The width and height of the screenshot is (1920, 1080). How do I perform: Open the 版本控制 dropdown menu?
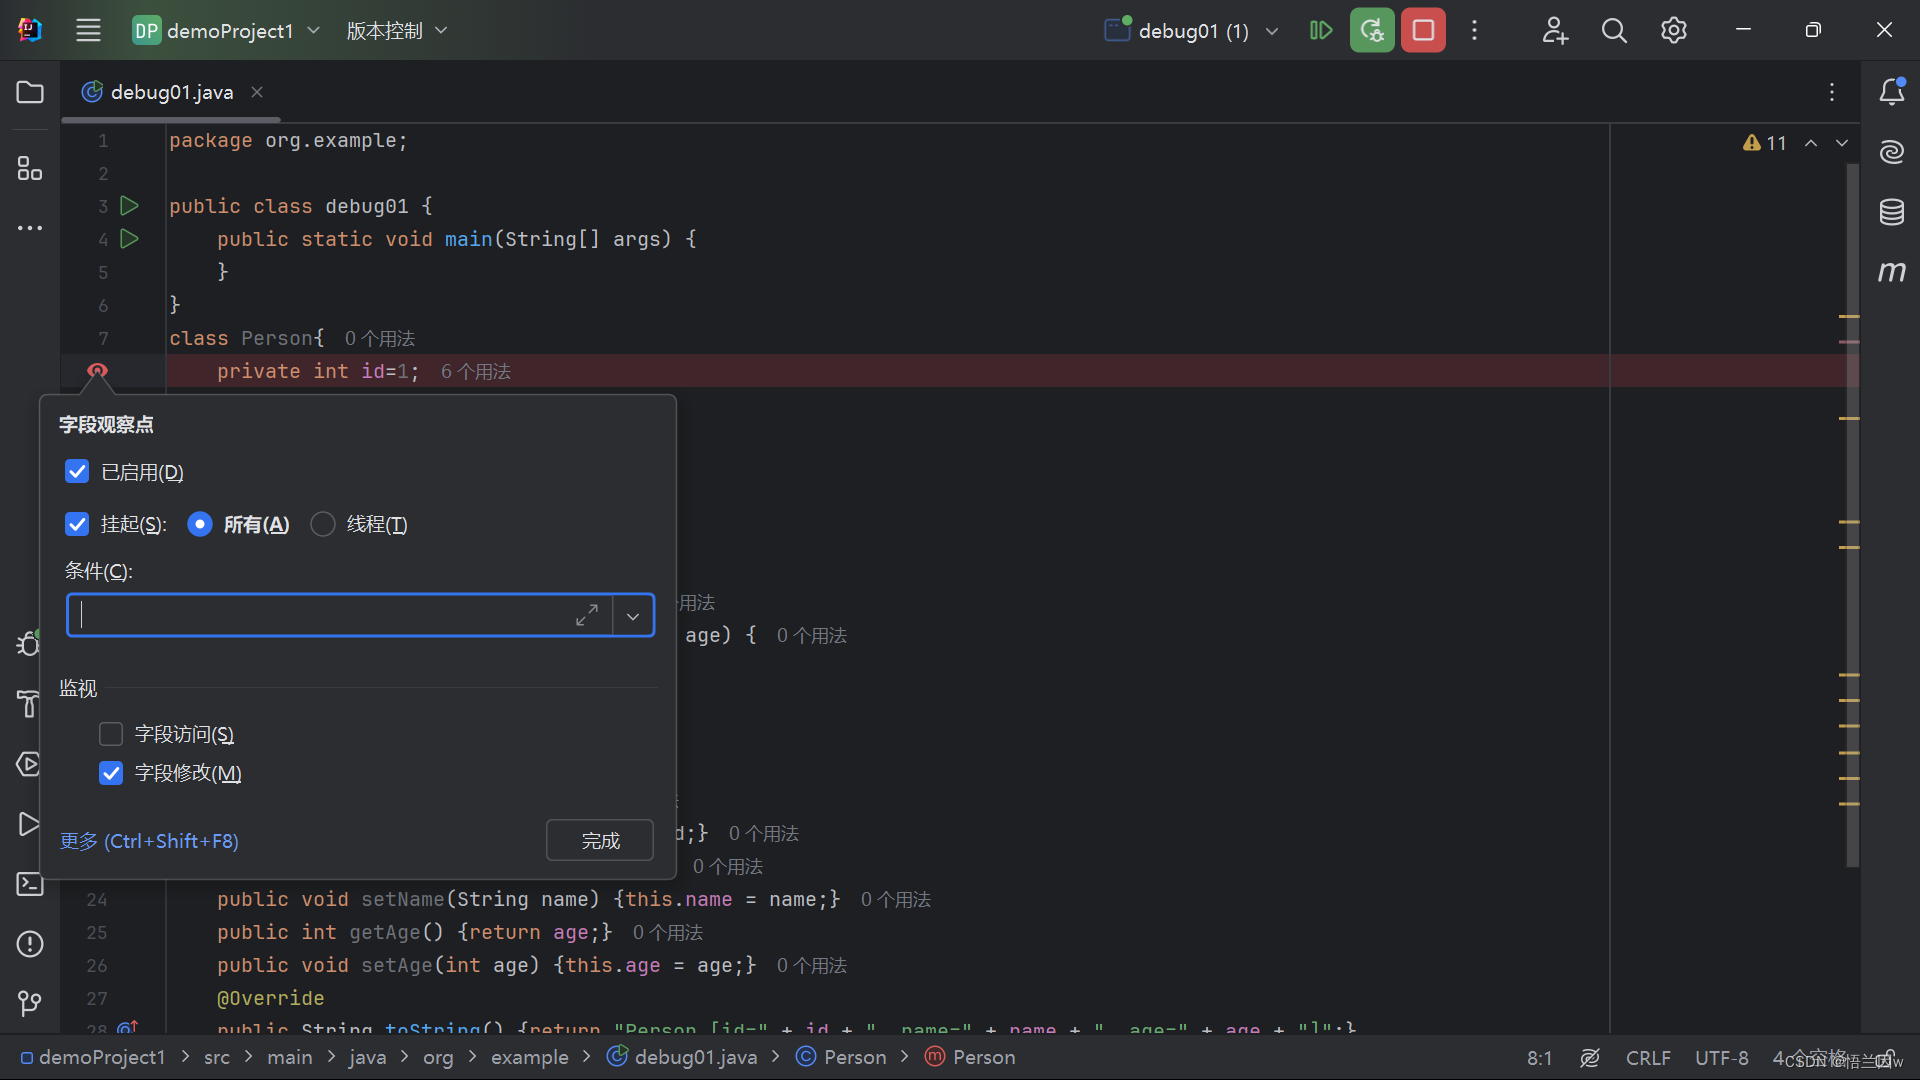397,30
